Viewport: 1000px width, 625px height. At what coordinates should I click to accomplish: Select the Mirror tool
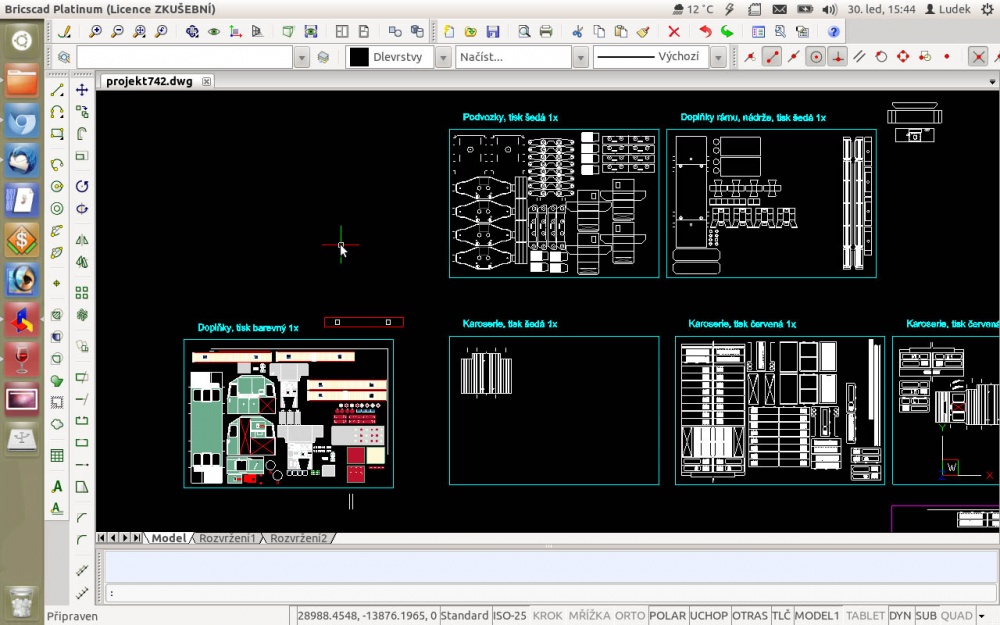click(82, 240)
